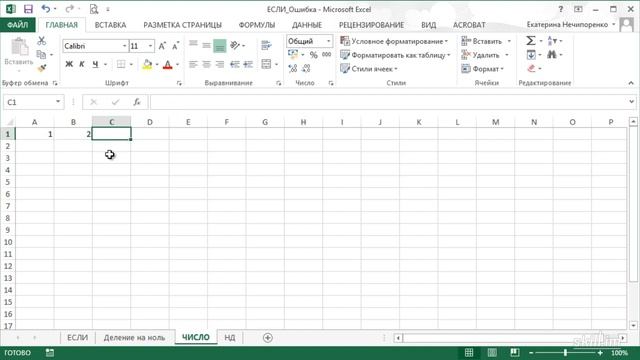Align cell text to the right
This screenshot has height=360, width=640.
pyautogui.click(x=220, y=64)
